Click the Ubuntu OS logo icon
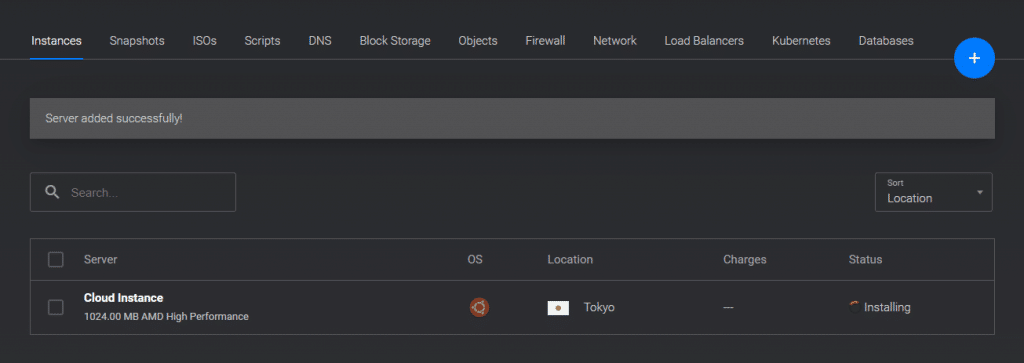Image resolution: width=1024 pixels, height=363 pixels. [479, 308]
